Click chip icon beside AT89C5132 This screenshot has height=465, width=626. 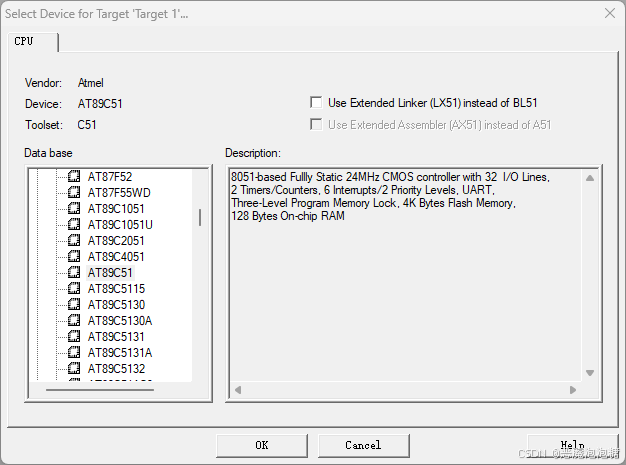[x=74, y=368]
